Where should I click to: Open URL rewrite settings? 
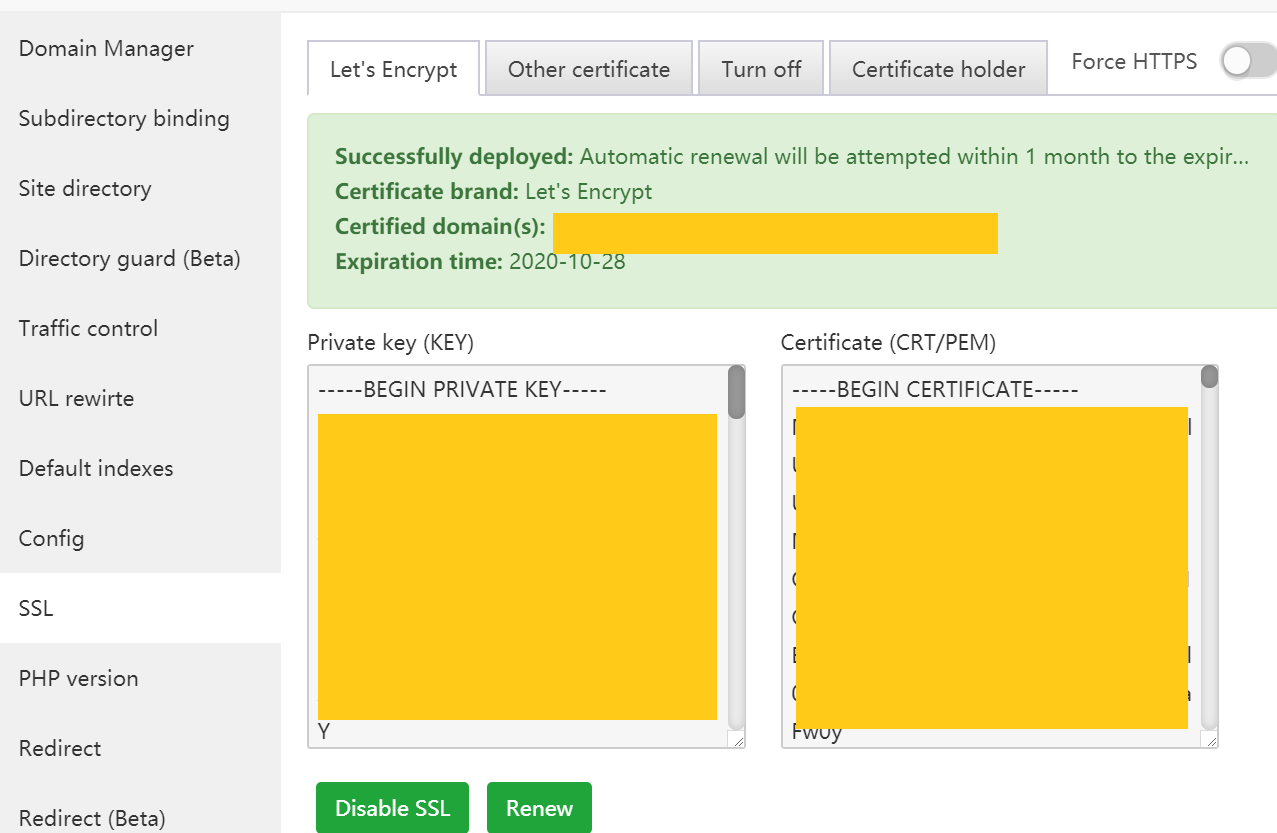tap(76, 398)
